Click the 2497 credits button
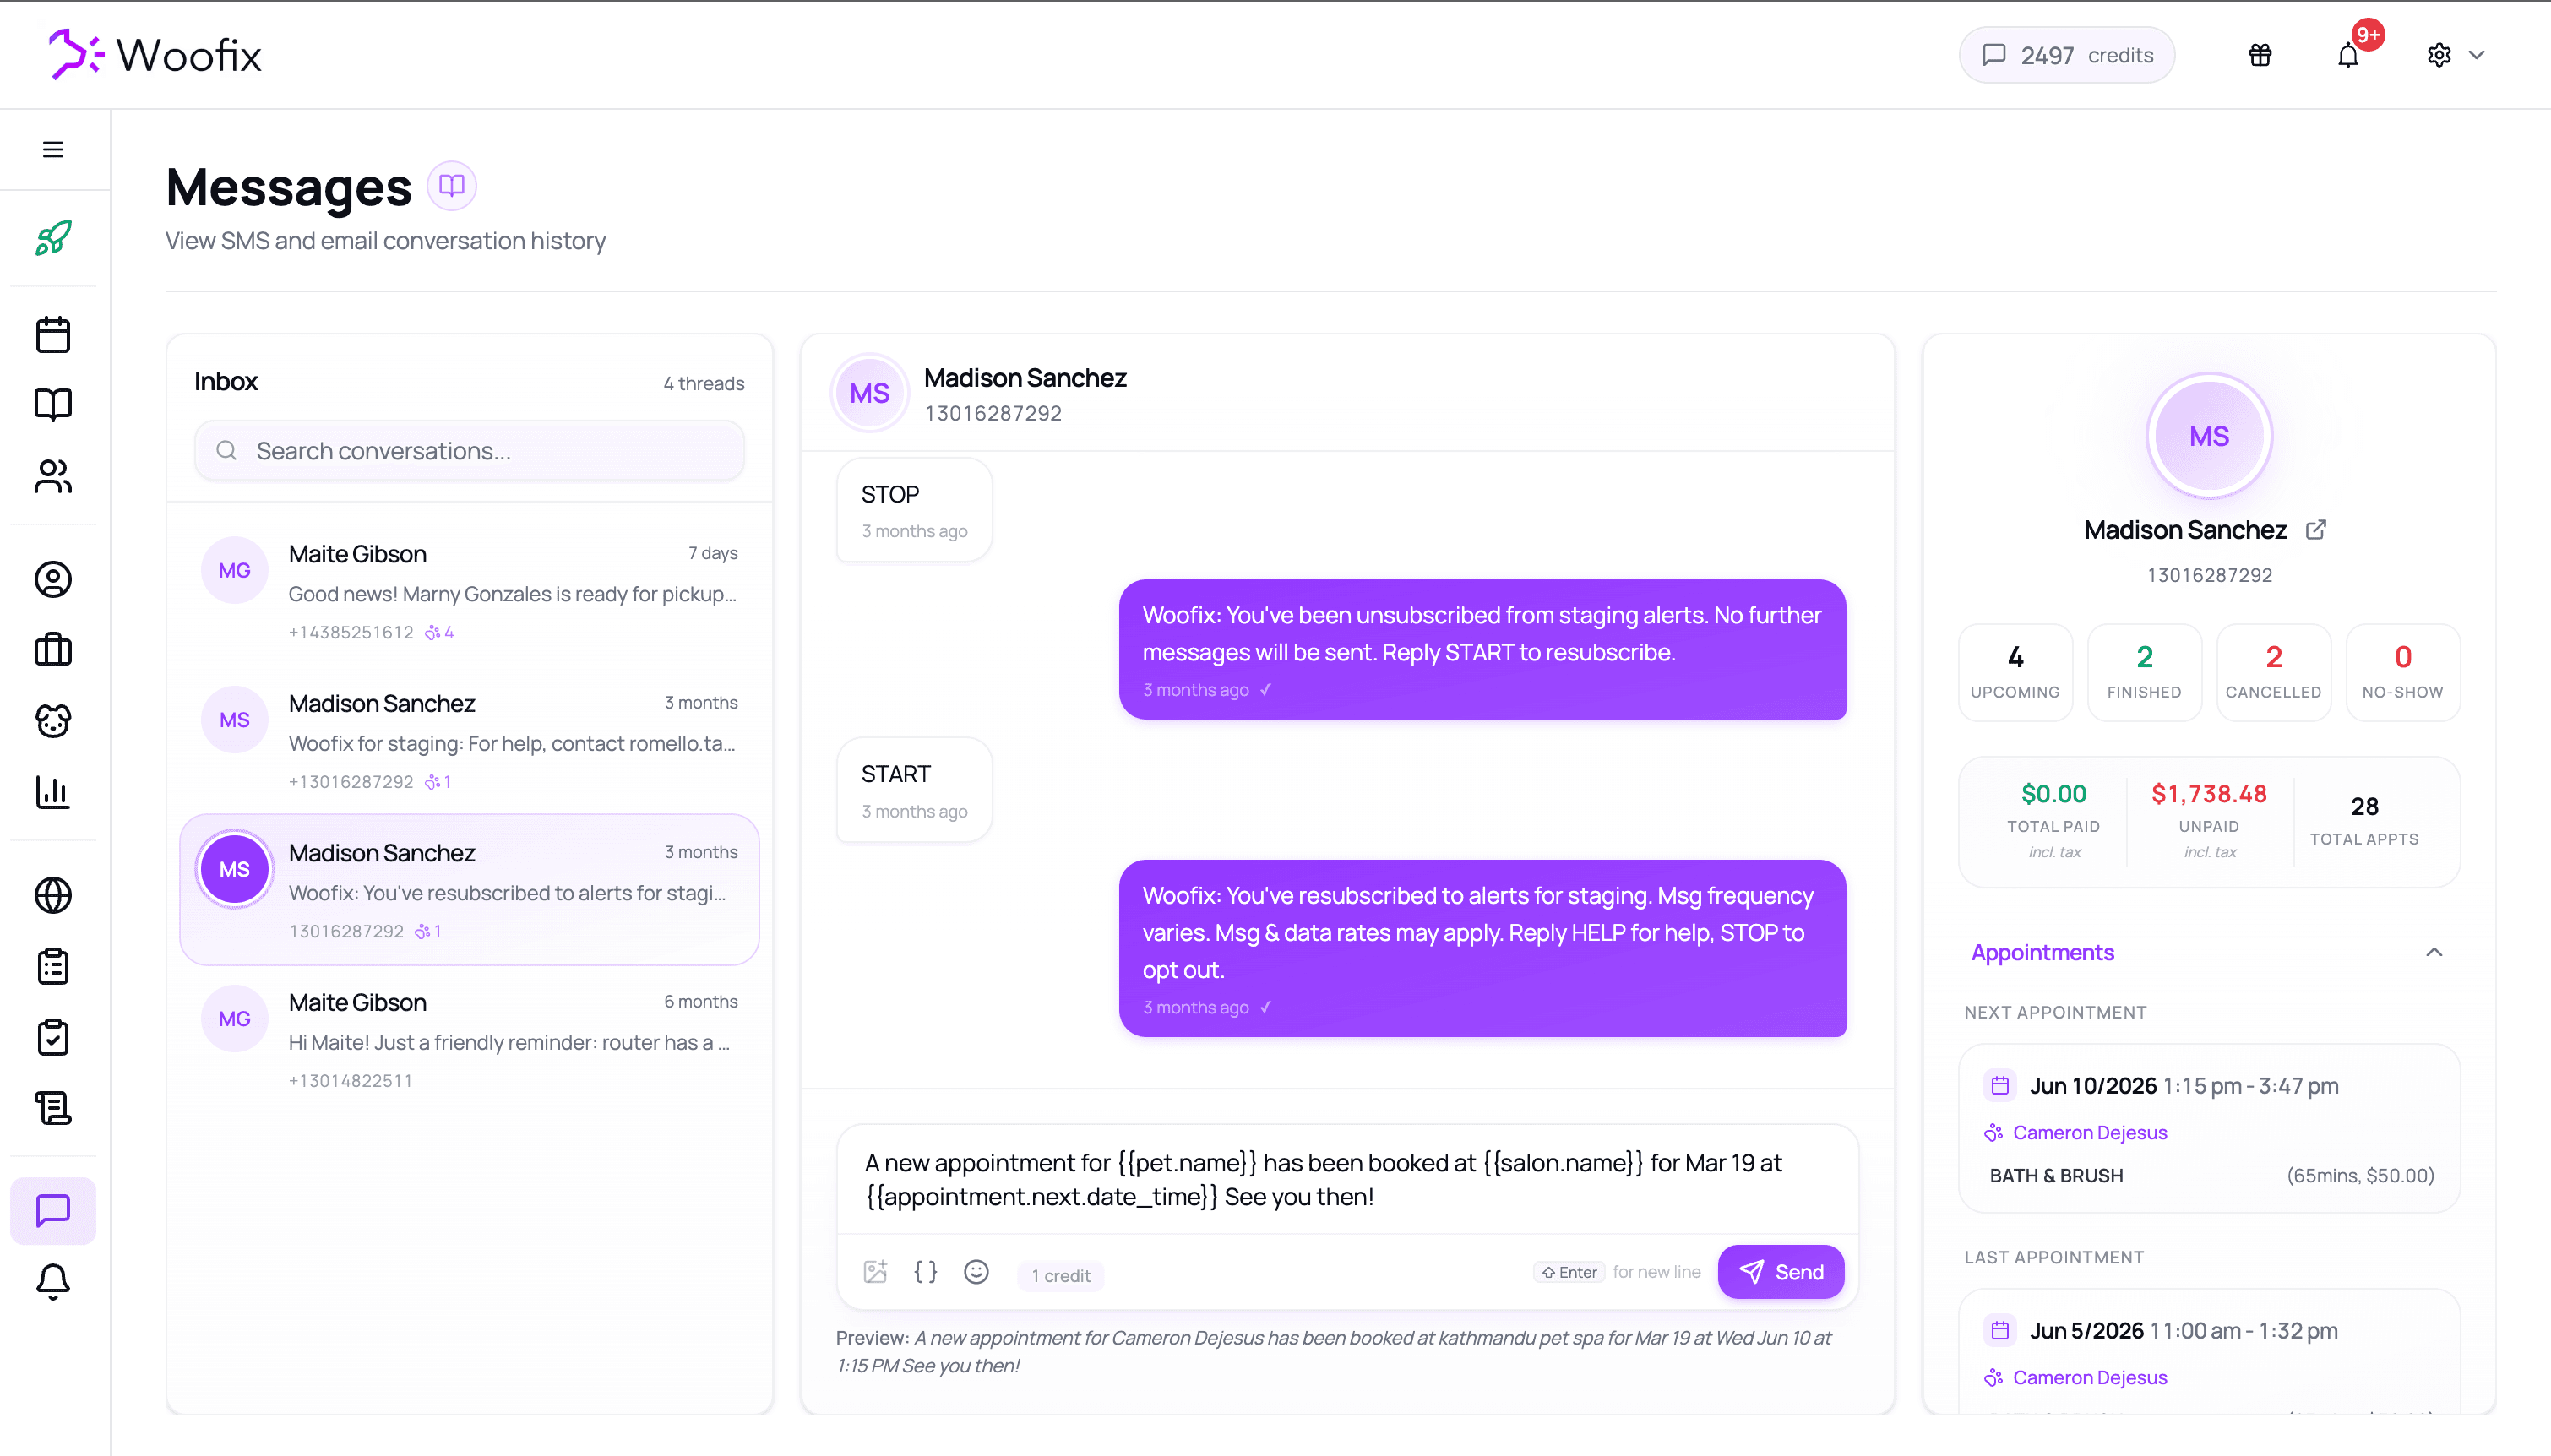 click(2067, 55)
